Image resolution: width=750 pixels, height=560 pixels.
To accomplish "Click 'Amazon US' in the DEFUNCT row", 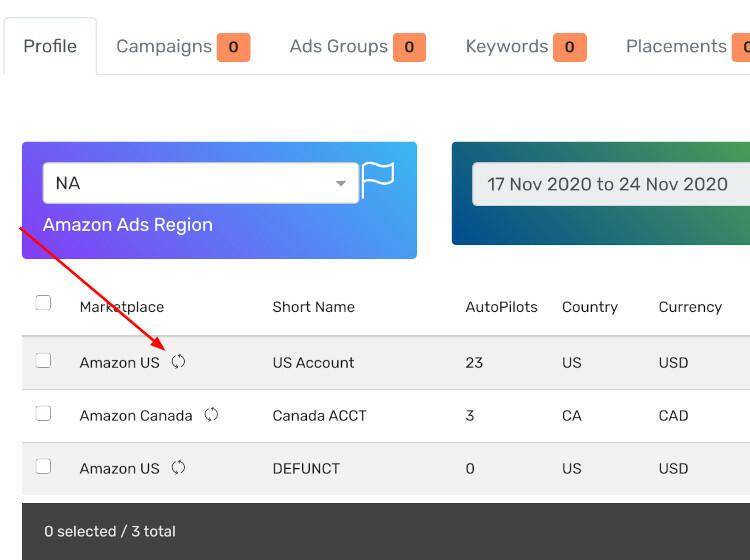I will [x=120, y=469].
